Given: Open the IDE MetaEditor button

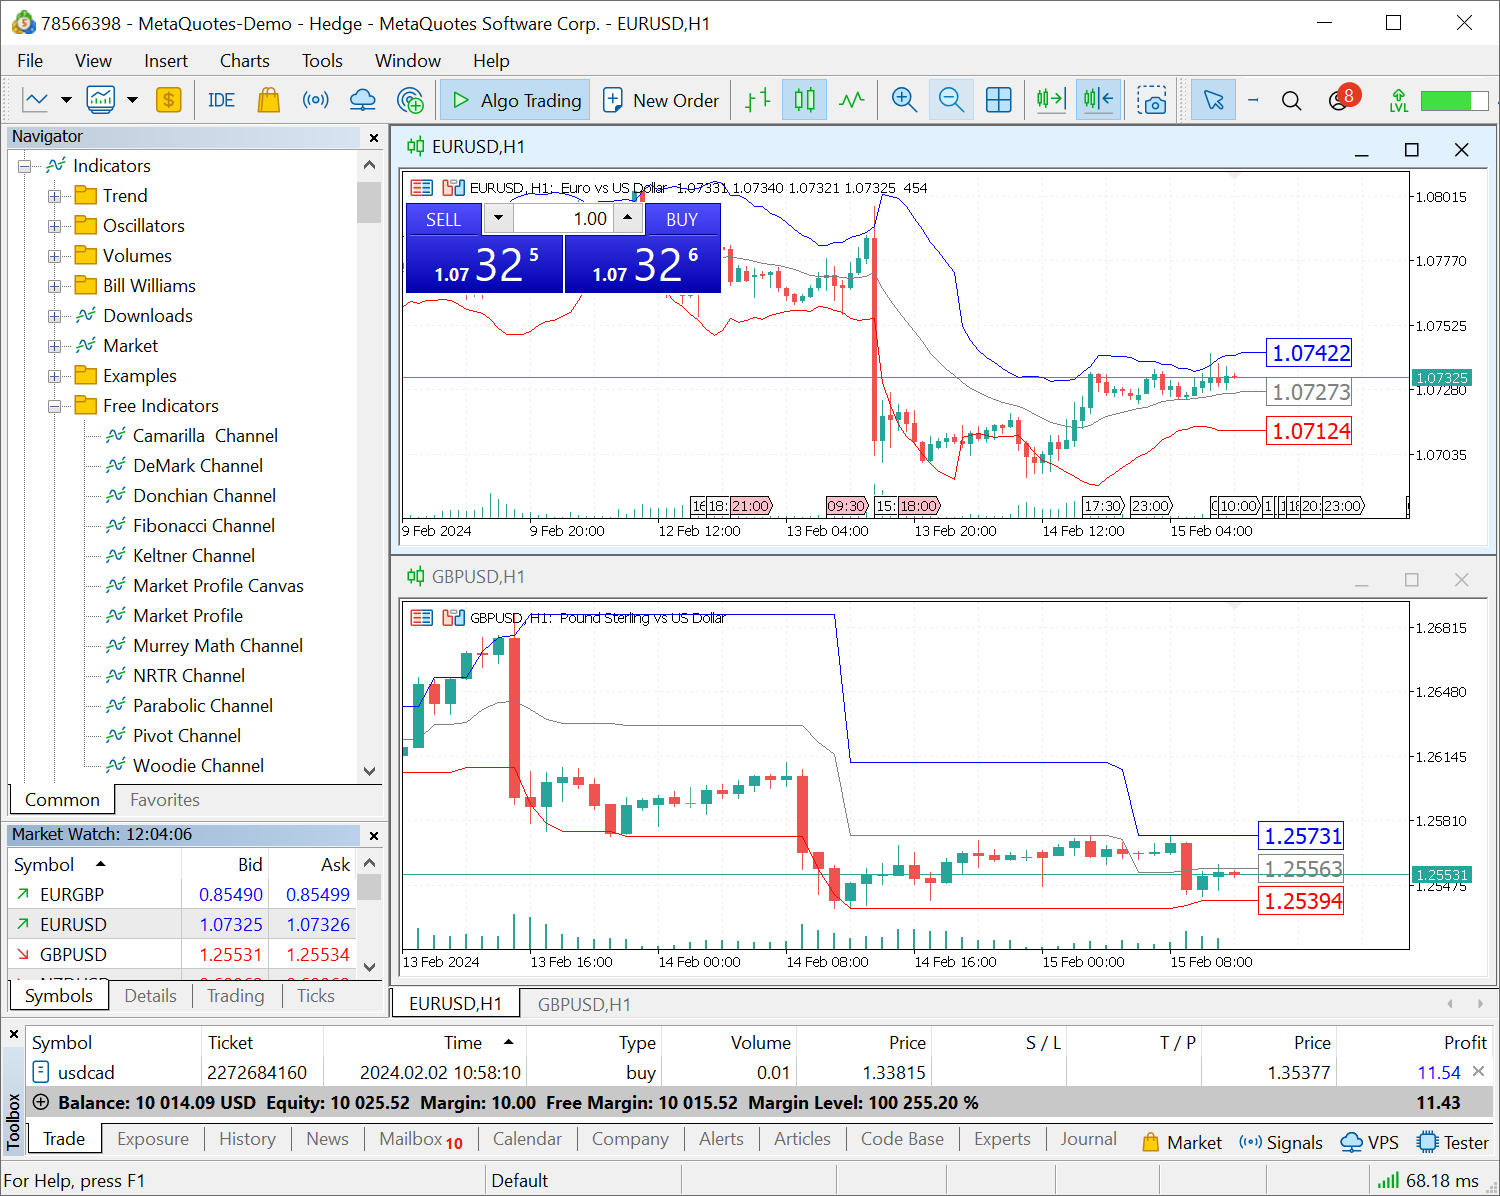Looking at the screenshot, I should pos(221,100).
